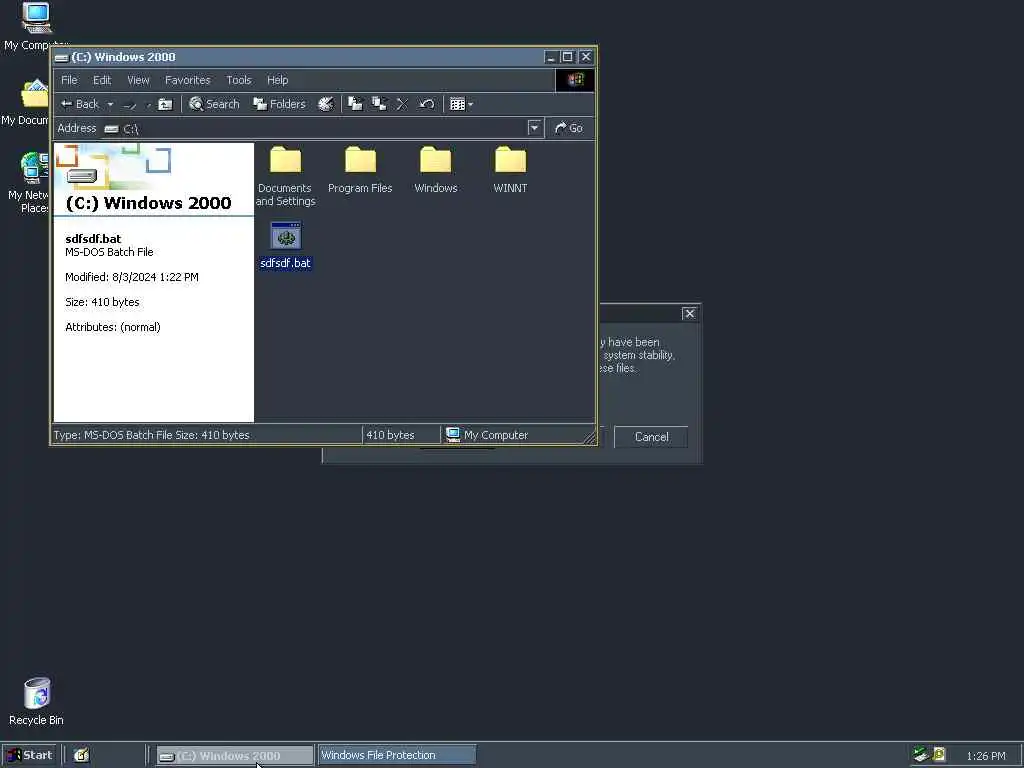Open the View menu

tap(138, 80)
